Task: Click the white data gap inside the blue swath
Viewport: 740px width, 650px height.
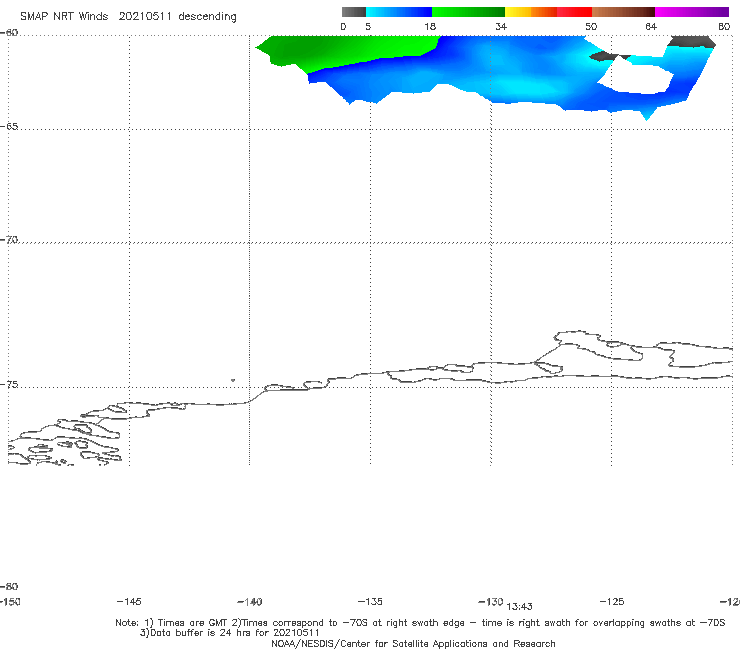Action: (637, 76)
